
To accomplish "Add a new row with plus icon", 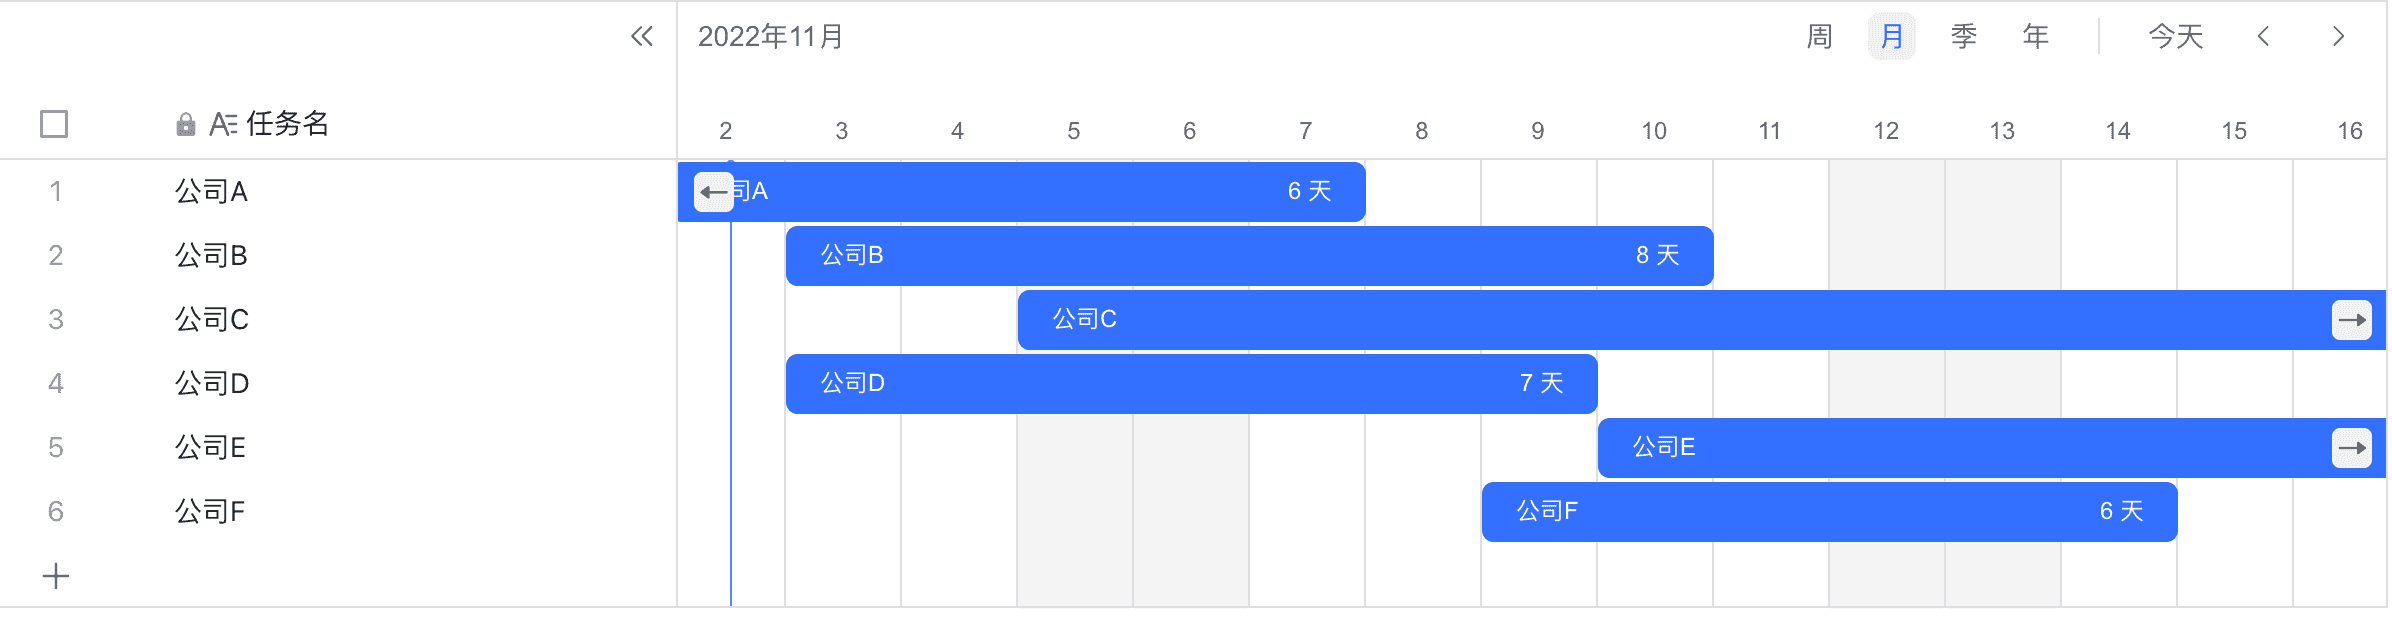I will pyautogui.click(x=56, y=576).
